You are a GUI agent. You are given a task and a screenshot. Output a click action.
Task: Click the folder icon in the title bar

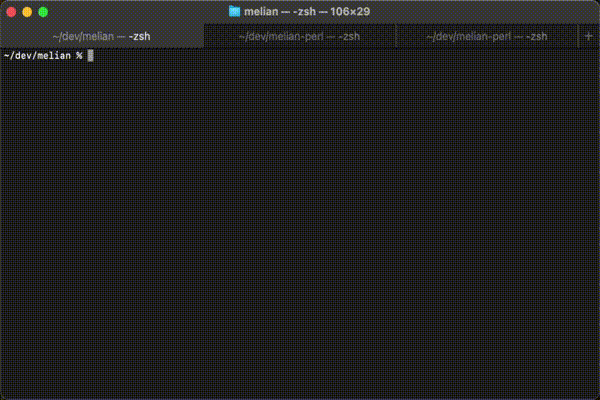pos(235,12)
